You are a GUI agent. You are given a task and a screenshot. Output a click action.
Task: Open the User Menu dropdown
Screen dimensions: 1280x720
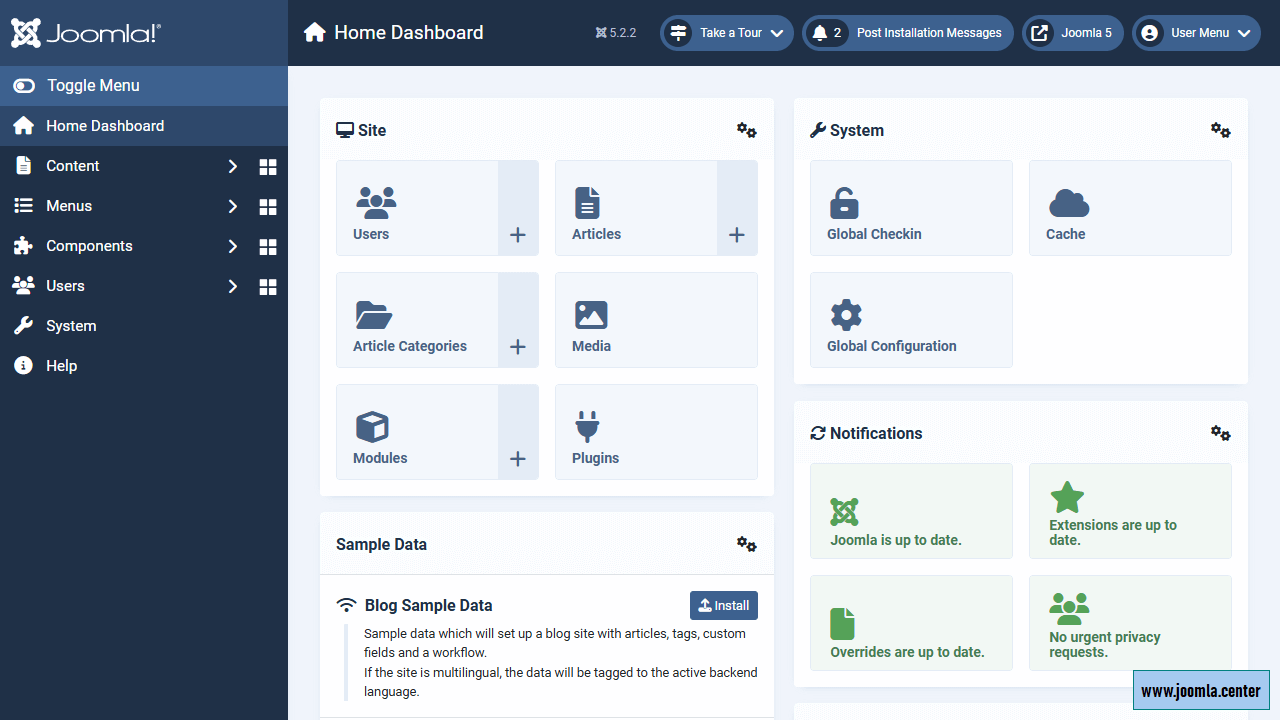(x=1196, y=33)
